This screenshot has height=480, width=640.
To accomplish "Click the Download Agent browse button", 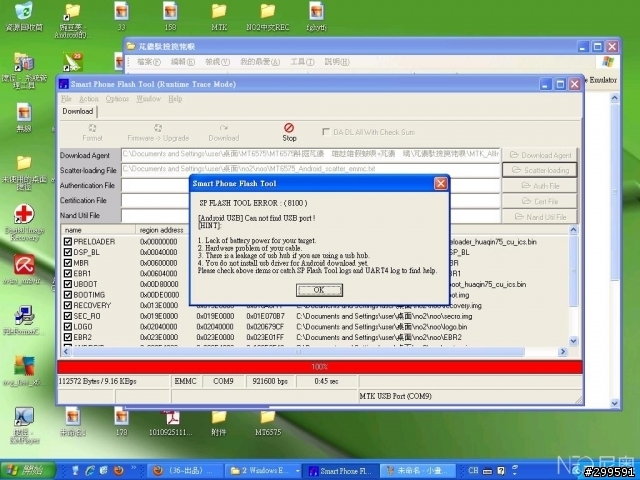I will [539, 155].
